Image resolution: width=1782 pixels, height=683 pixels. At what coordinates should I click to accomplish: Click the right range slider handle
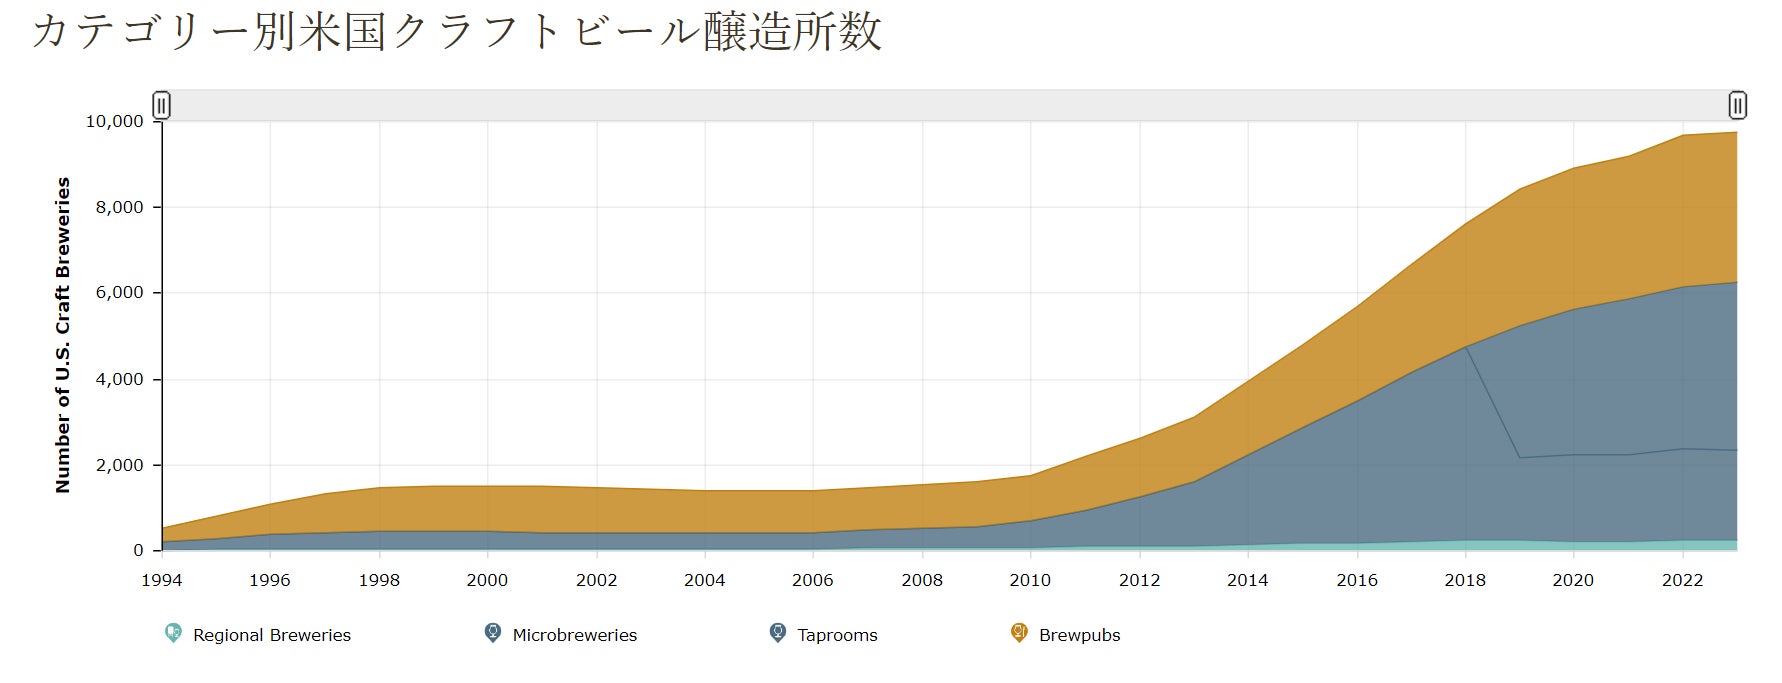[x=1737, y=105]
